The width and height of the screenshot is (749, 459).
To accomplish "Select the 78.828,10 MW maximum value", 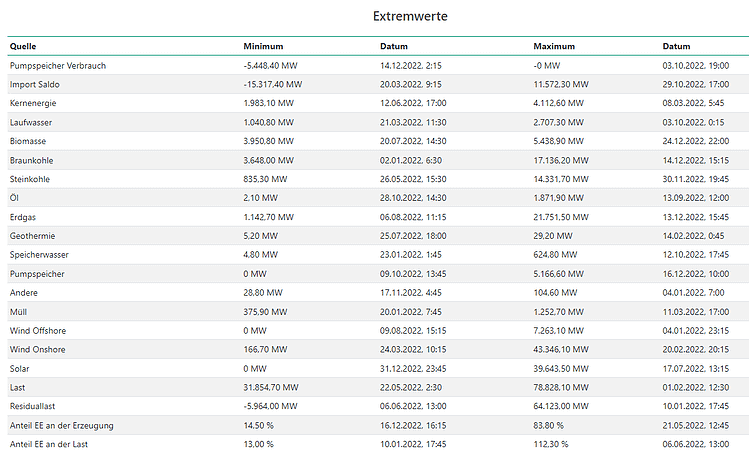I will coord(561,387).
